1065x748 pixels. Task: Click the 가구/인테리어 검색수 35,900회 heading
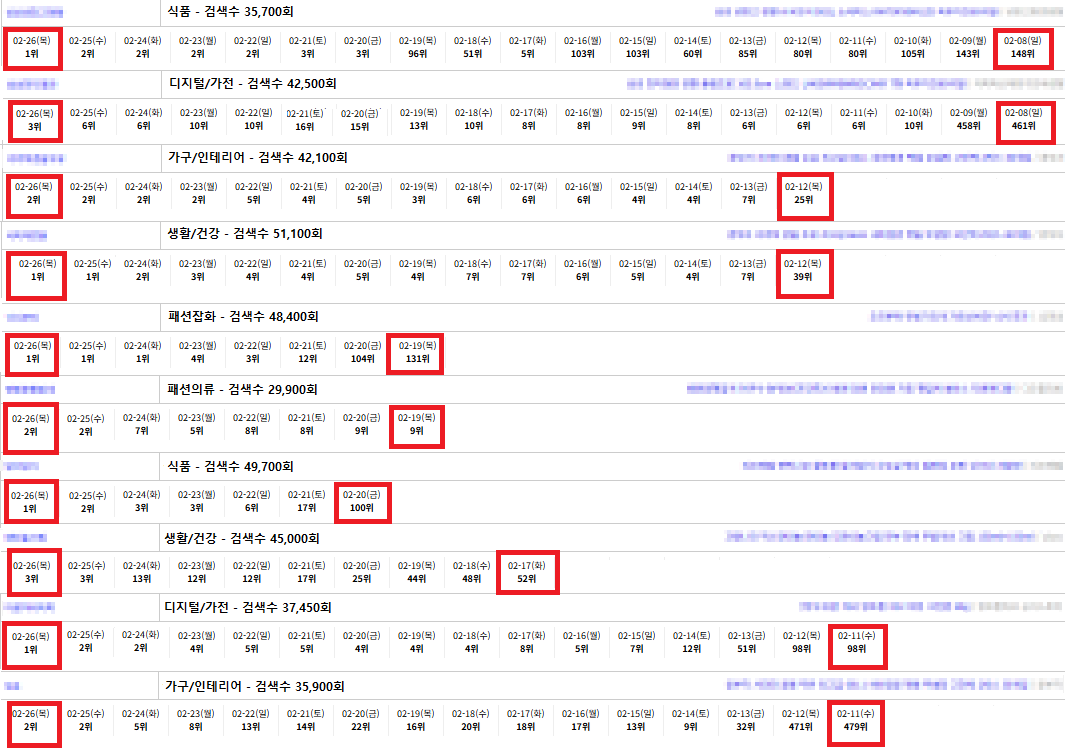254,687
